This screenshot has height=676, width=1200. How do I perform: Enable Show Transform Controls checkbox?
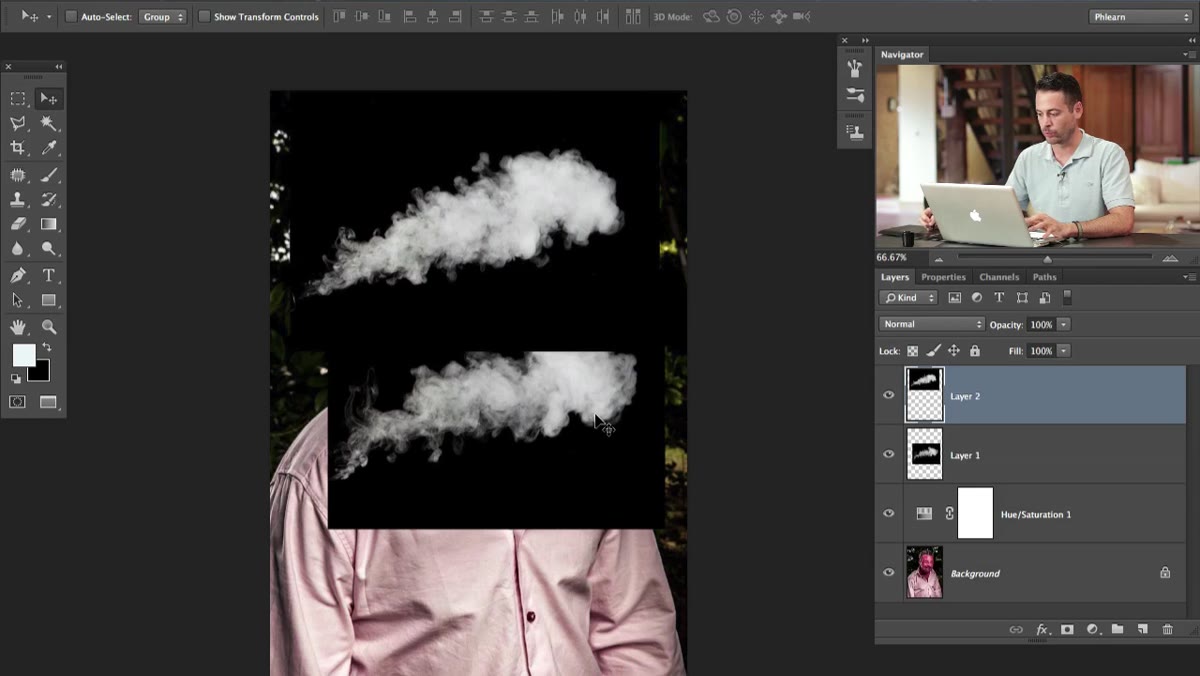(204, 17)
